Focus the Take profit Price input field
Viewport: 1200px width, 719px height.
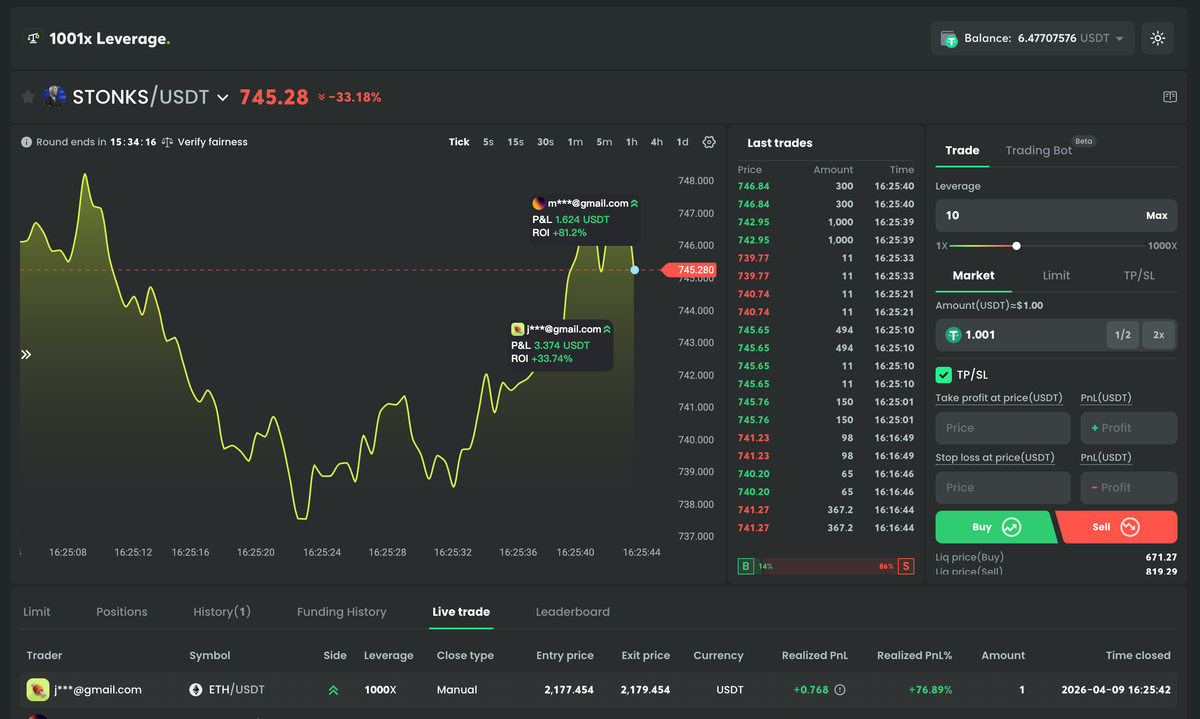pos(1003,428)
